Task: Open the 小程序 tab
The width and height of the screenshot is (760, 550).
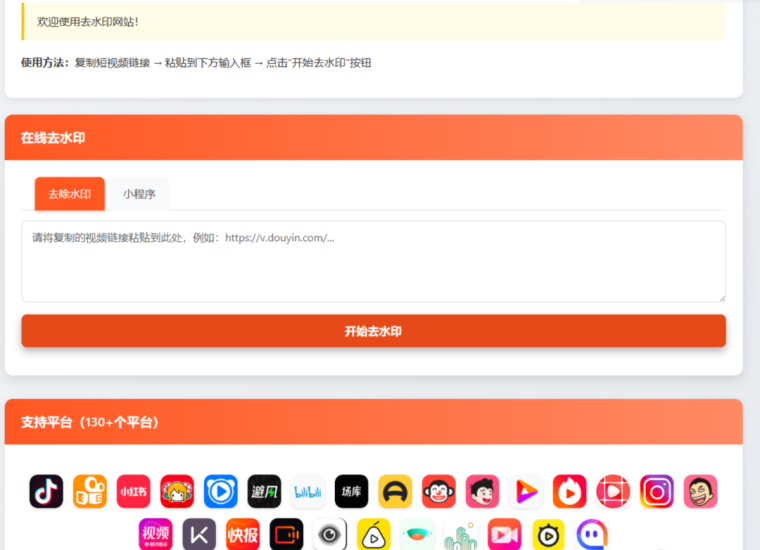Action: (139, 194)
